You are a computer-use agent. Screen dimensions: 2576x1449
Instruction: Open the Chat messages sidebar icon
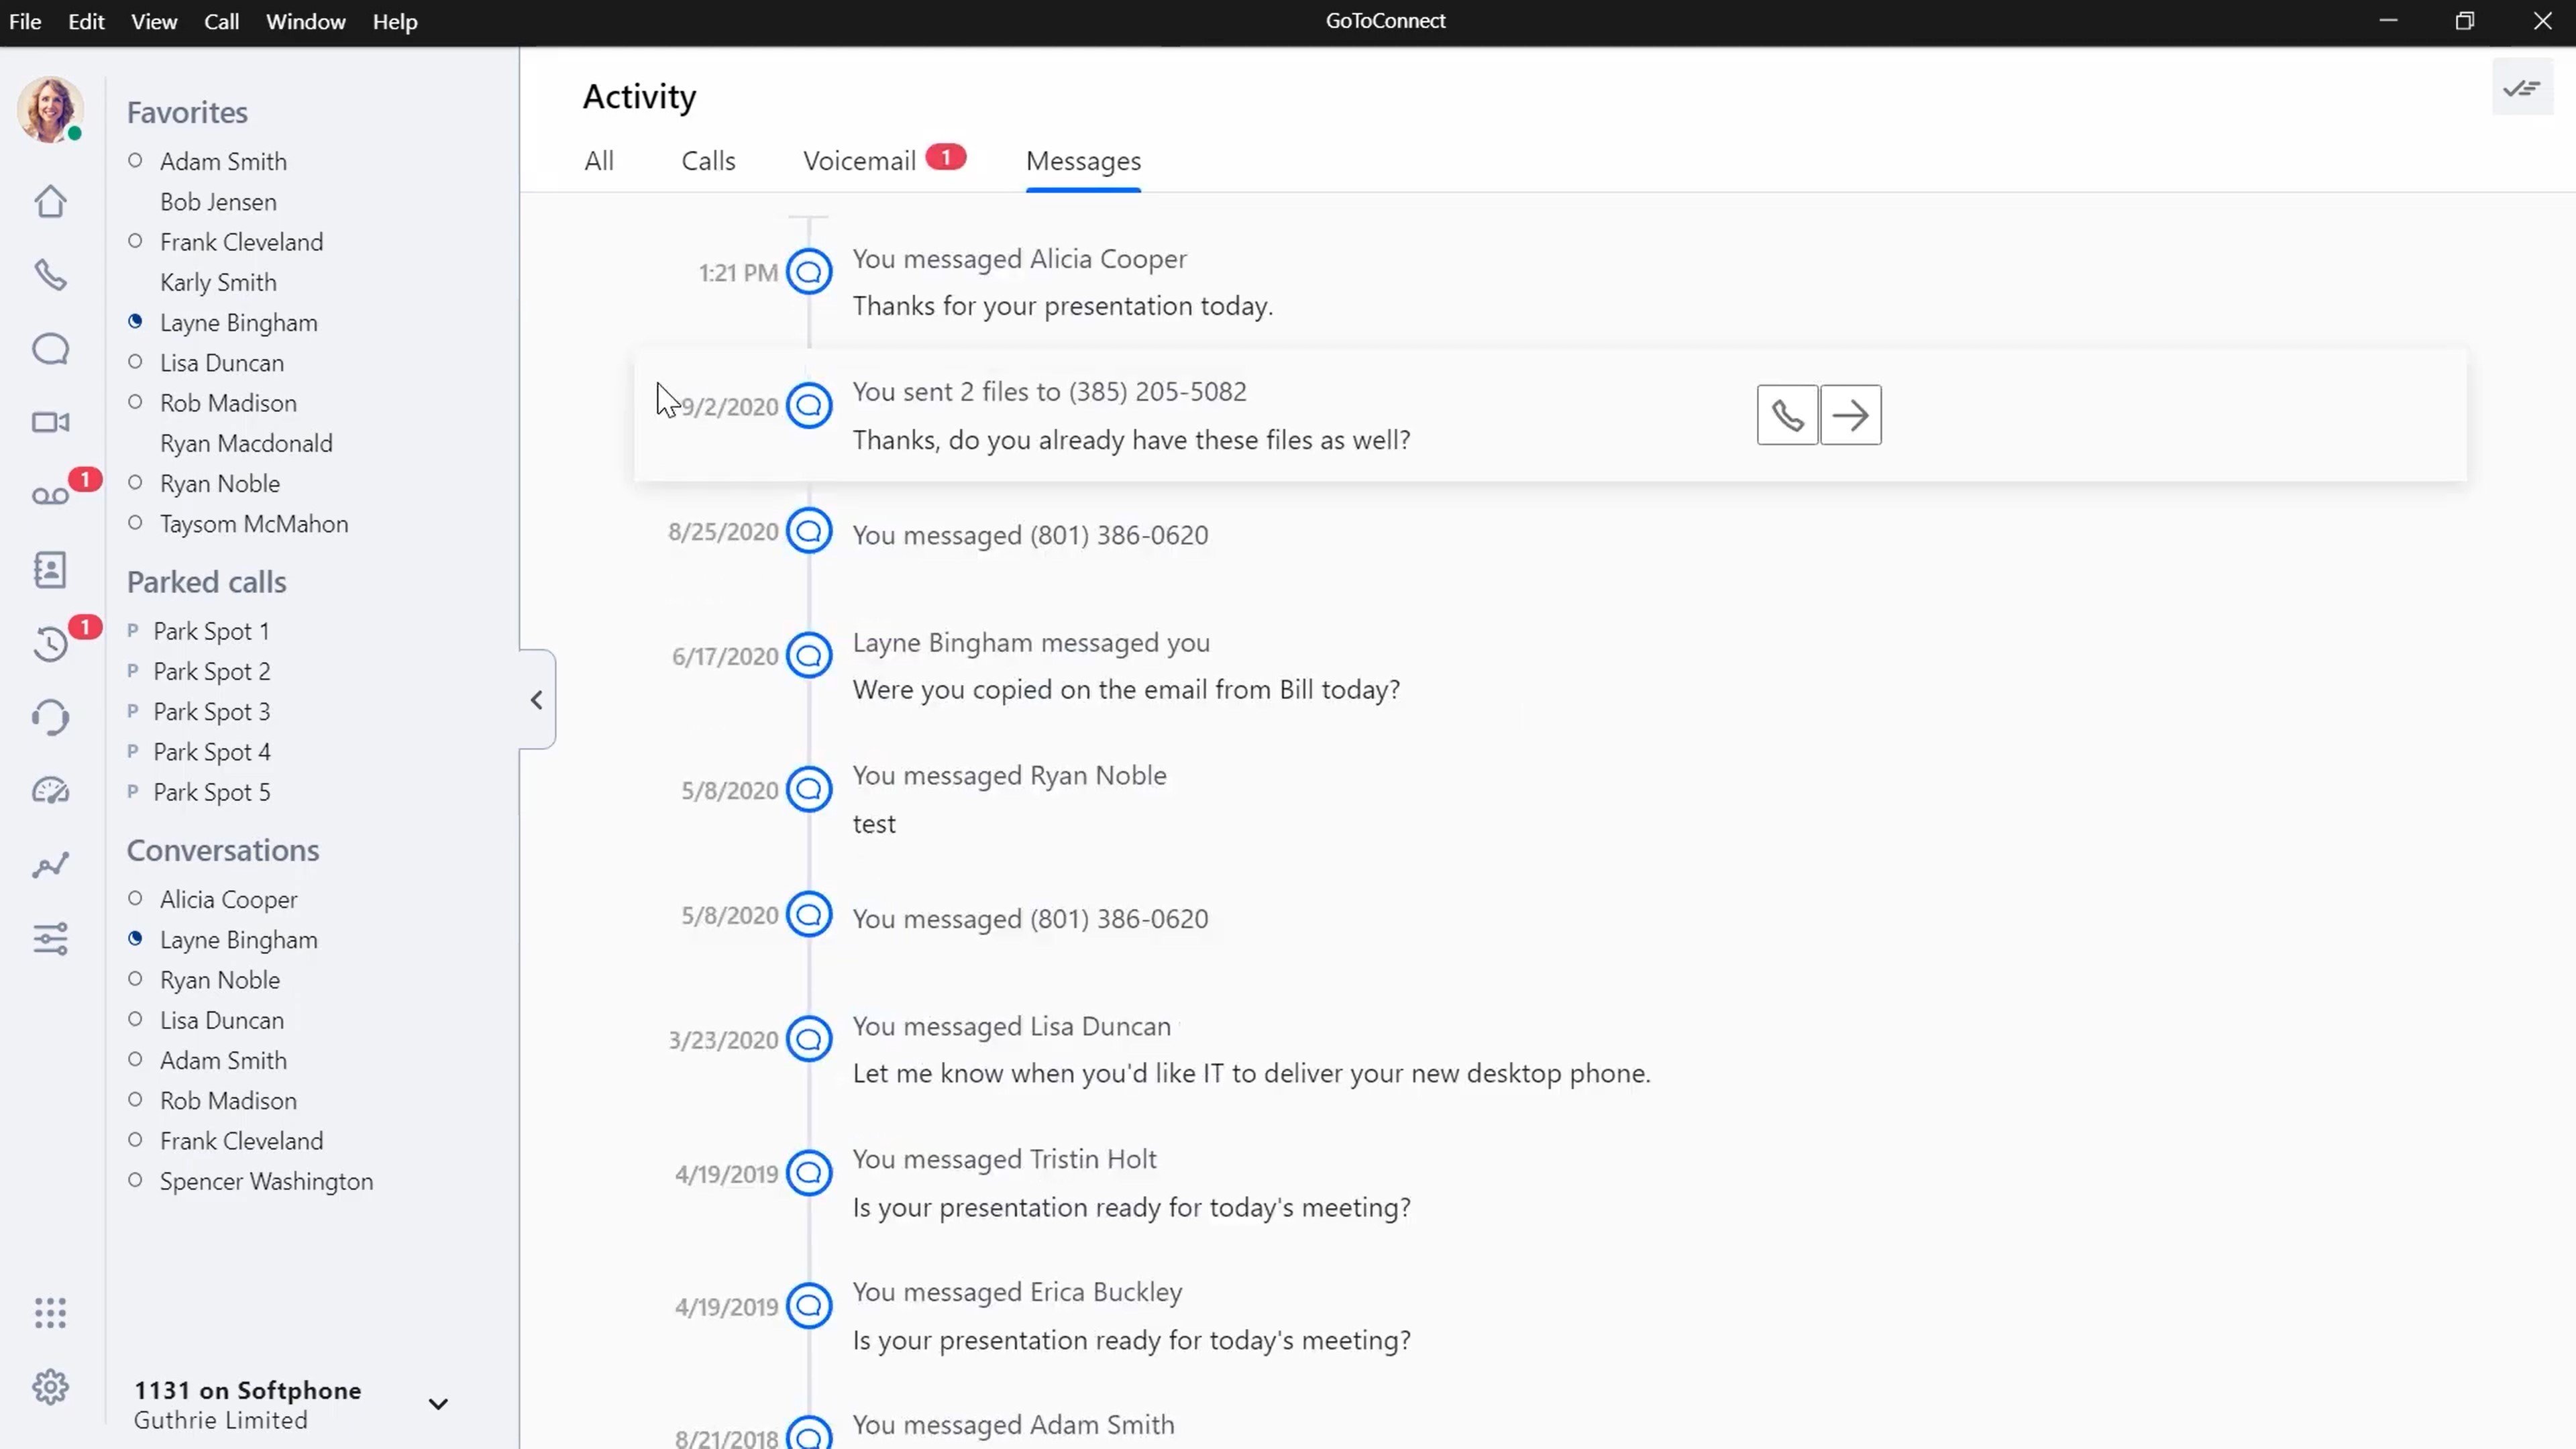coord(50,349)
